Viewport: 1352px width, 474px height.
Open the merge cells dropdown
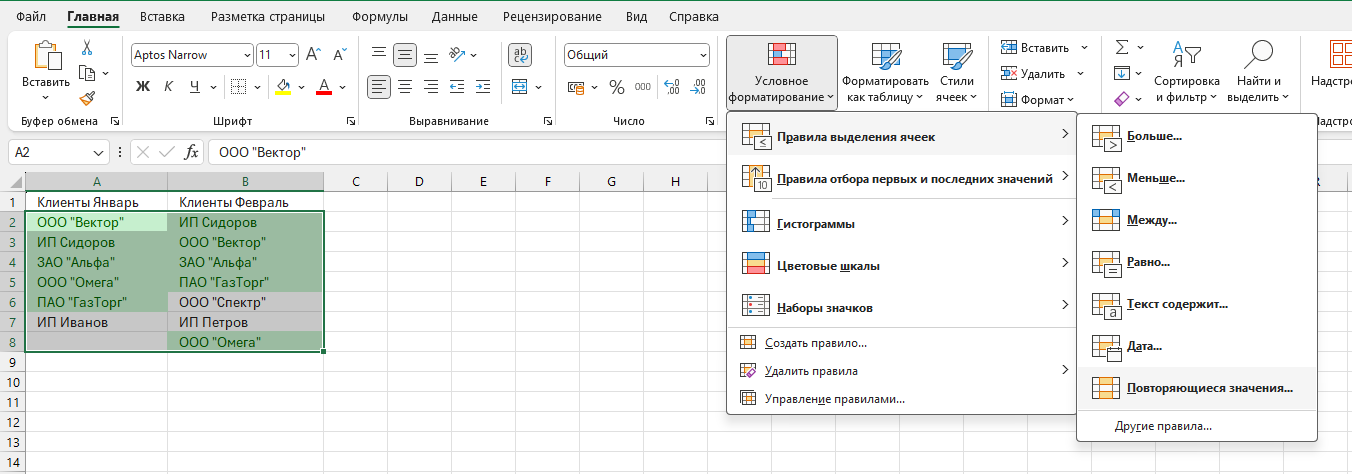click(x=537, y=87)
